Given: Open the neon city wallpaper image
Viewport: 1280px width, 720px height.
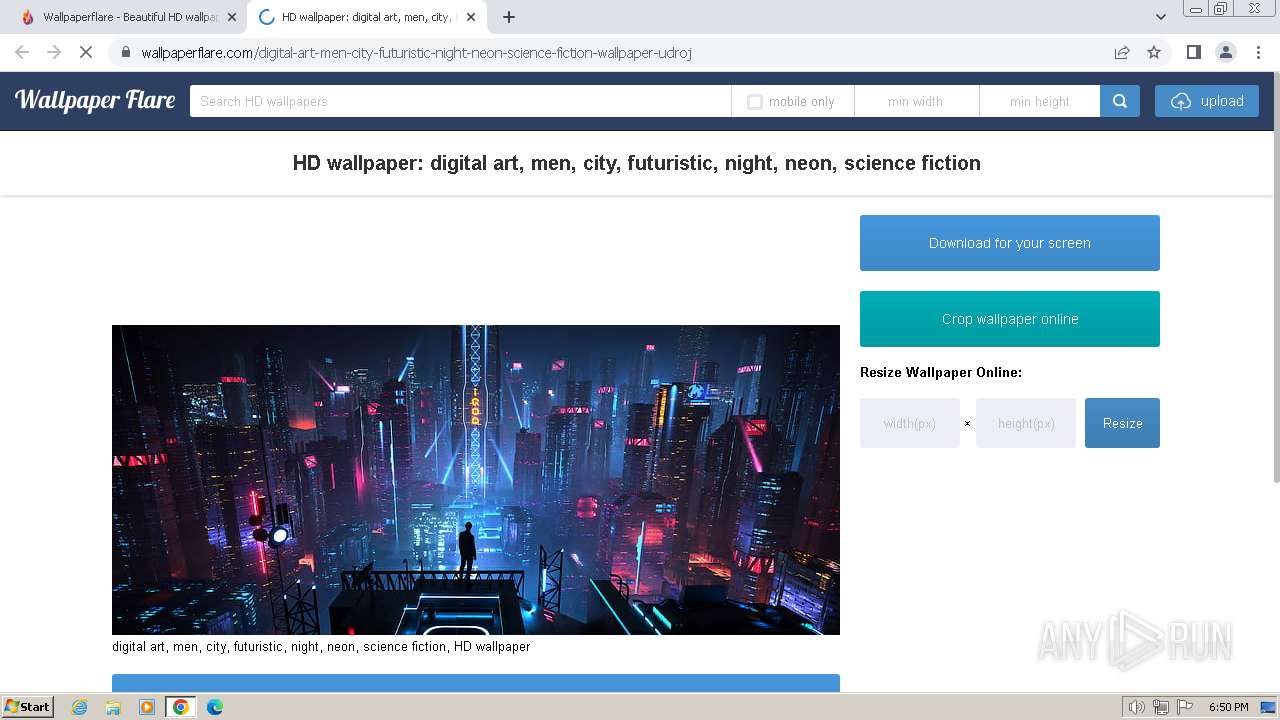Looking at the screenshot, I should click(476, 480).
